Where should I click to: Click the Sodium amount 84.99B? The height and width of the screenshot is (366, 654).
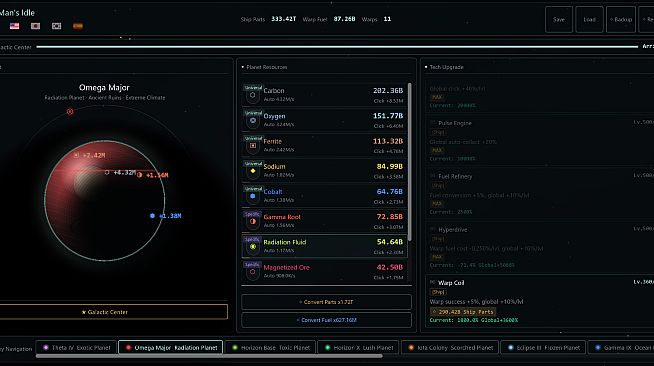(x=390, y=166)
